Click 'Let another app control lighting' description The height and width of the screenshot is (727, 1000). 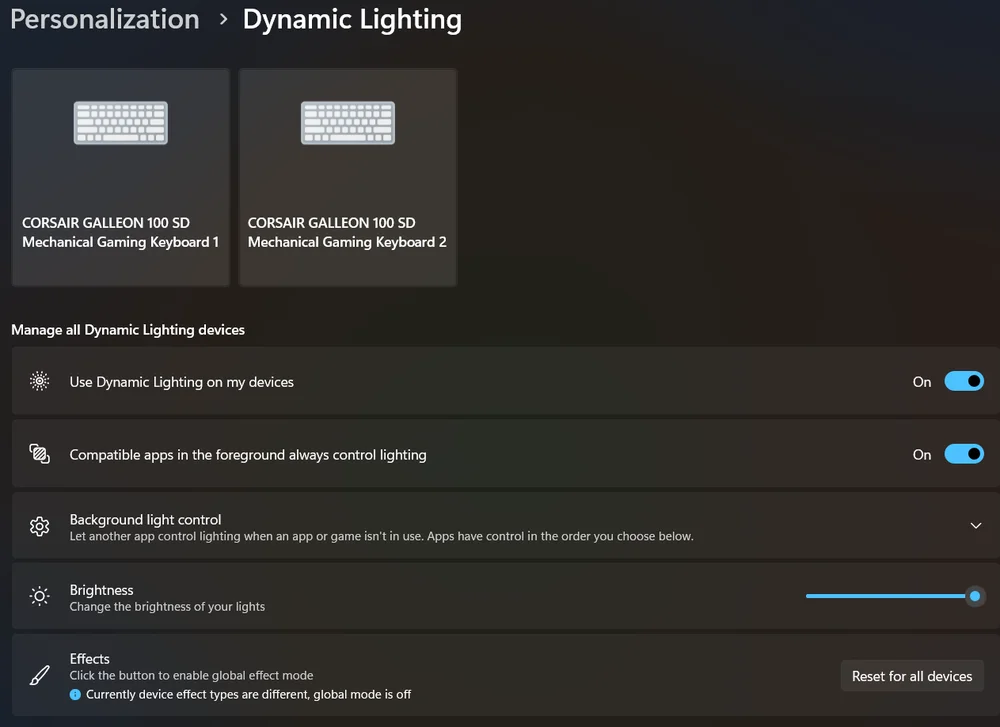click(x=381, y=536)
